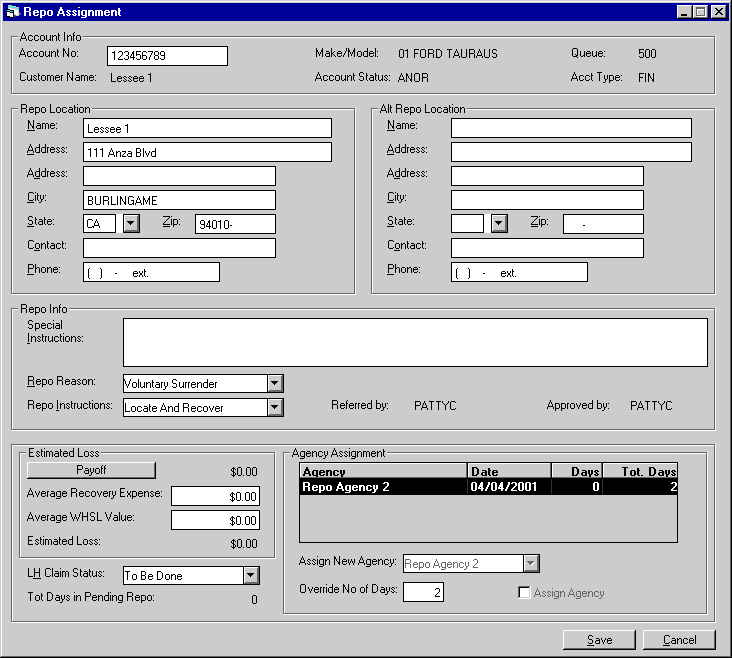The image size is (732, 658).
Task: Maximize the Repo Assignment window
Action: (701, 12)
